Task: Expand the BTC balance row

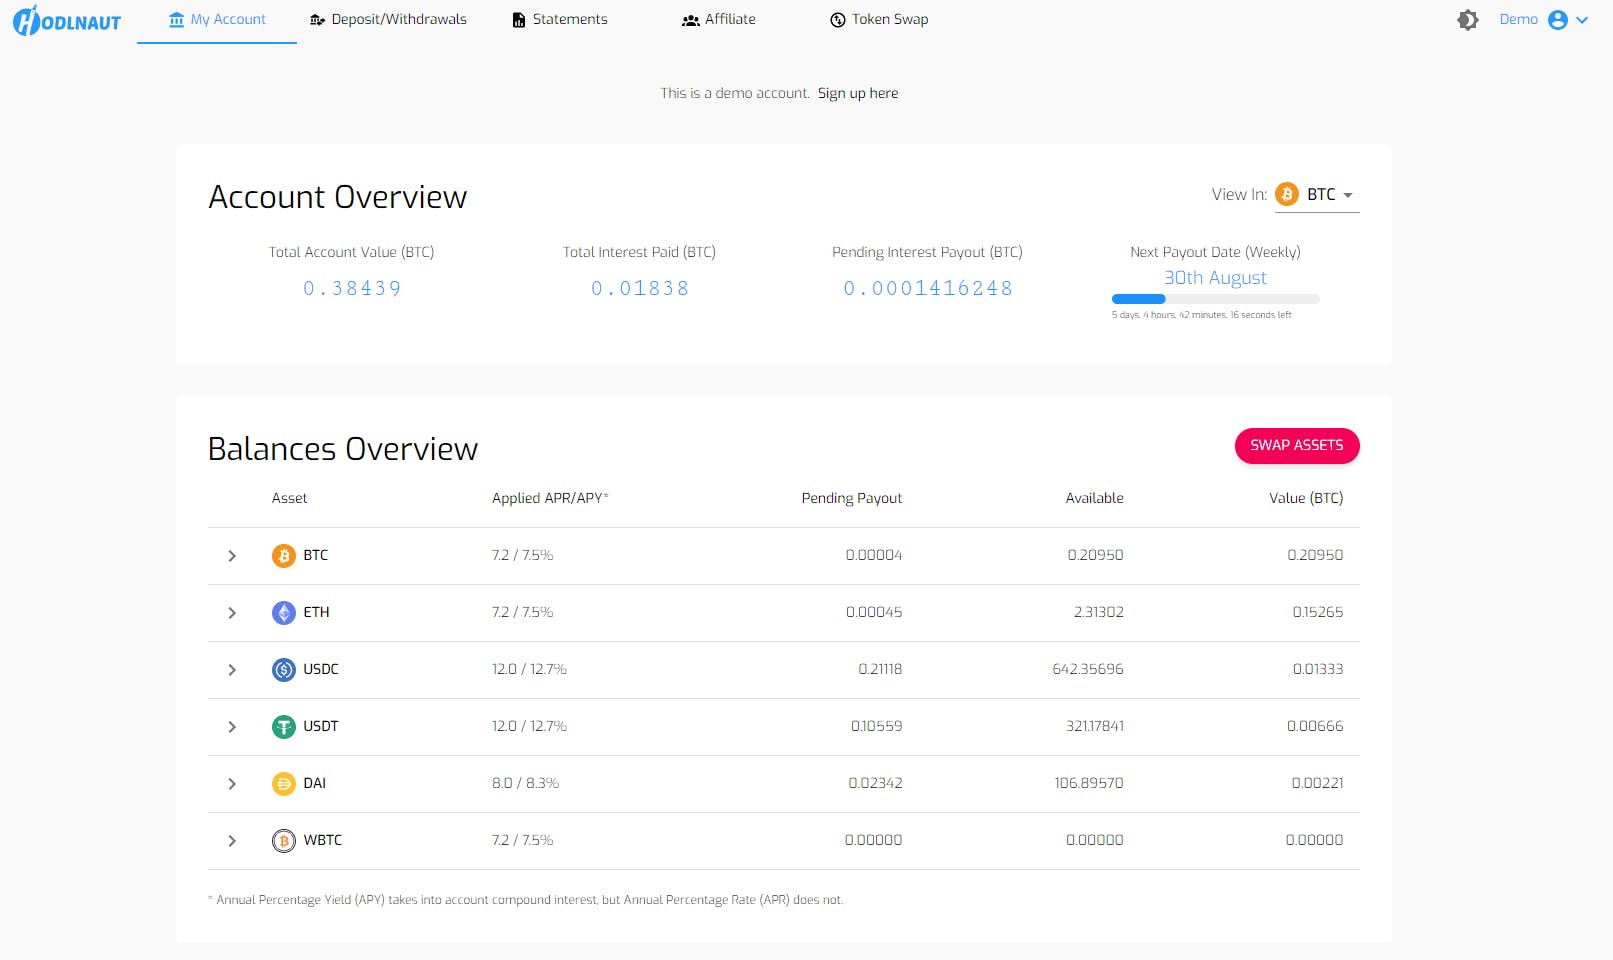Action: tap(232, 556)
